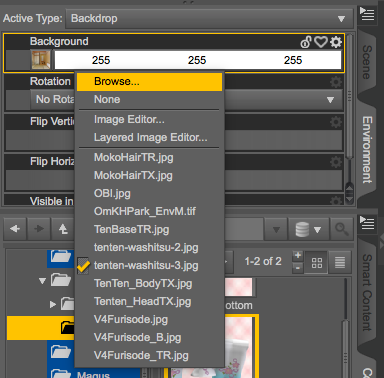Click the Background property settings gear icon
384x378 pixels.
(336, 42)
